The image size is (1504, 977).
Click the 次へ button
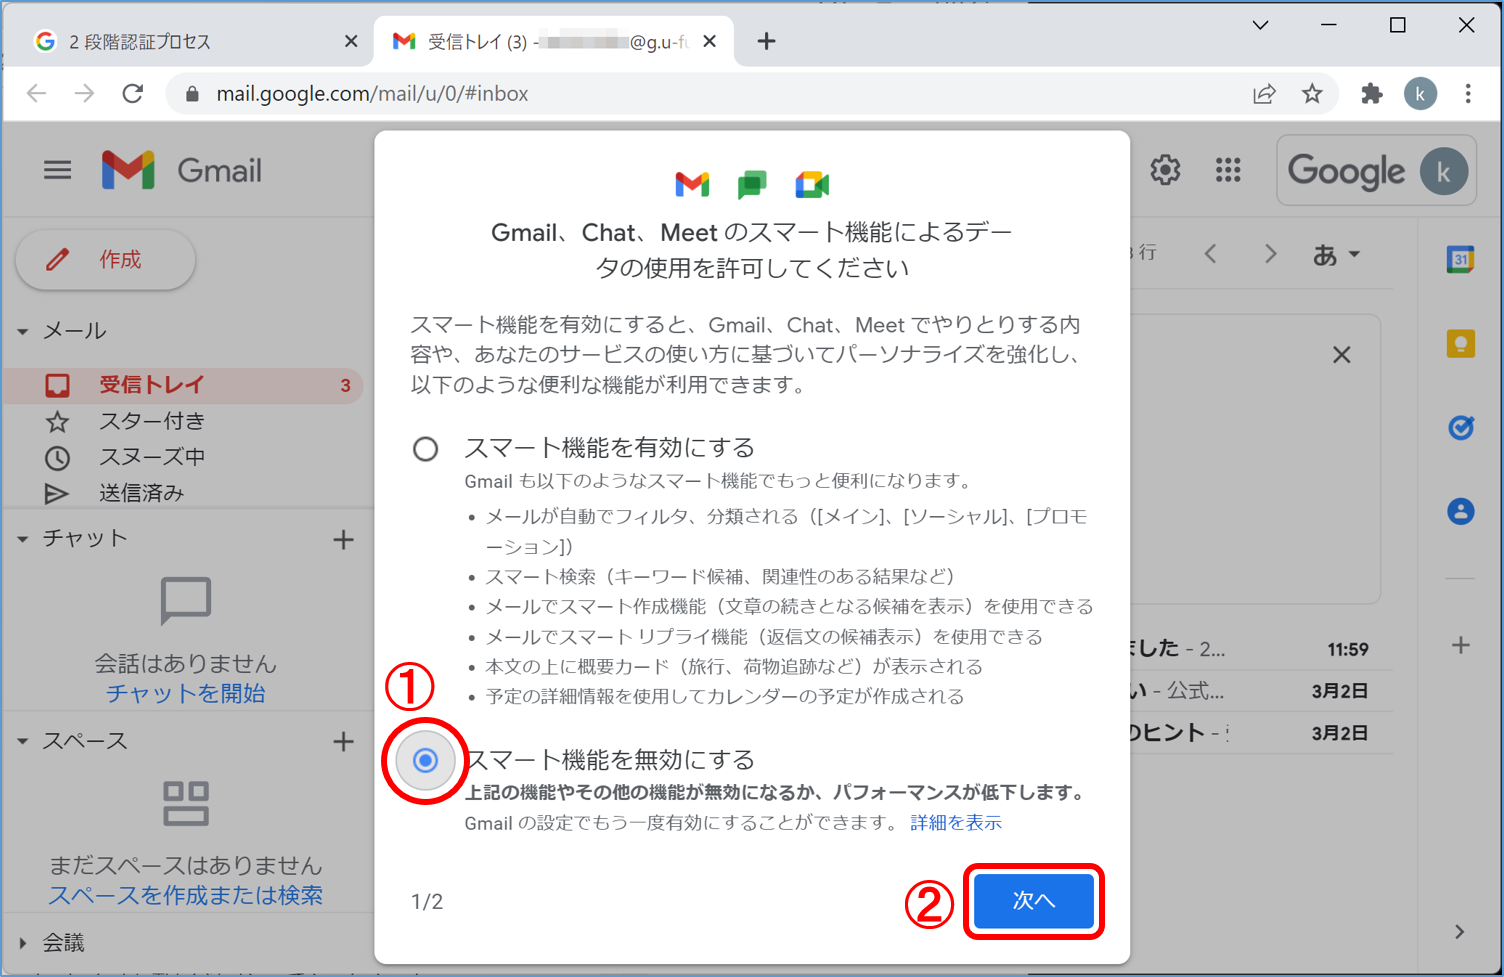pos(1034,901)
